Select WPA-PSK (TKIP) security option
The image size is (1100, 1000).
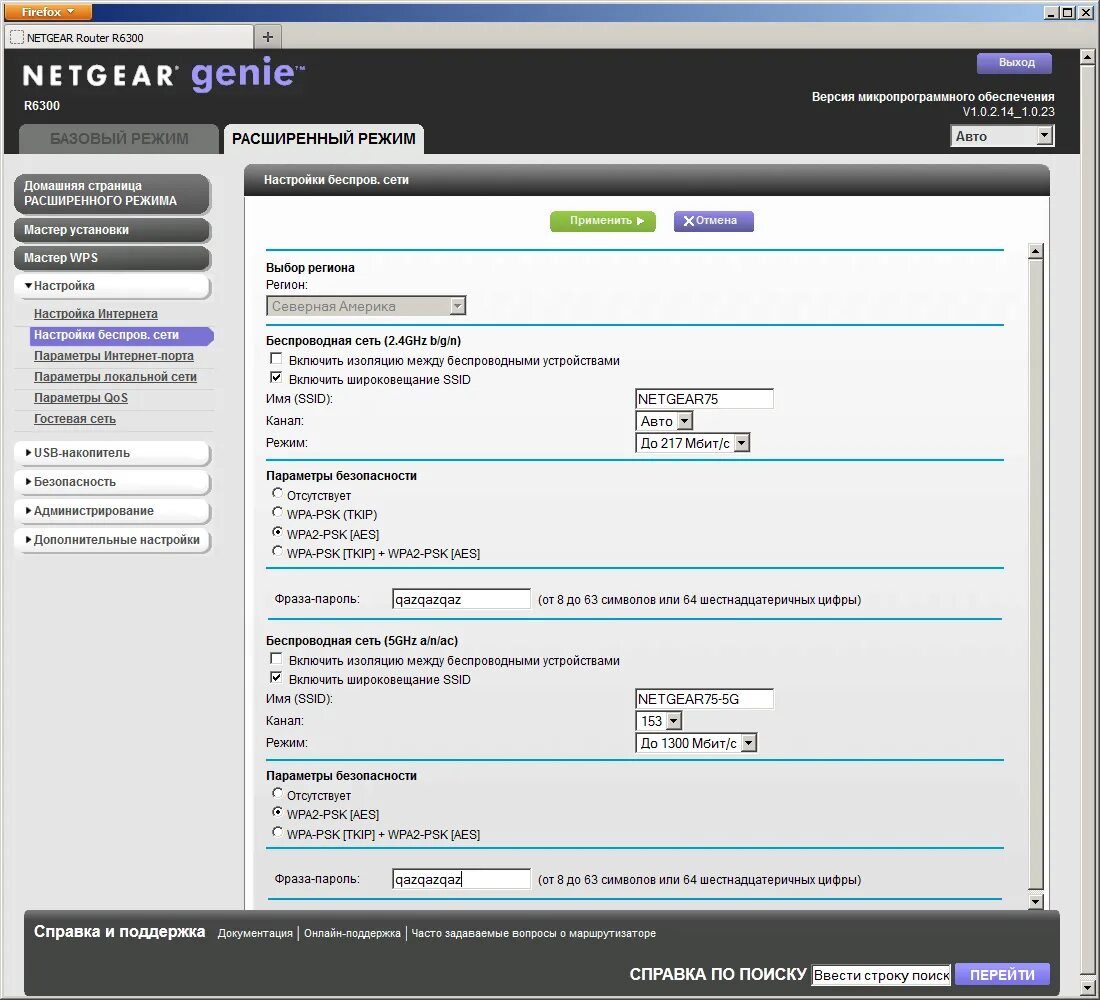pos(277,513)
